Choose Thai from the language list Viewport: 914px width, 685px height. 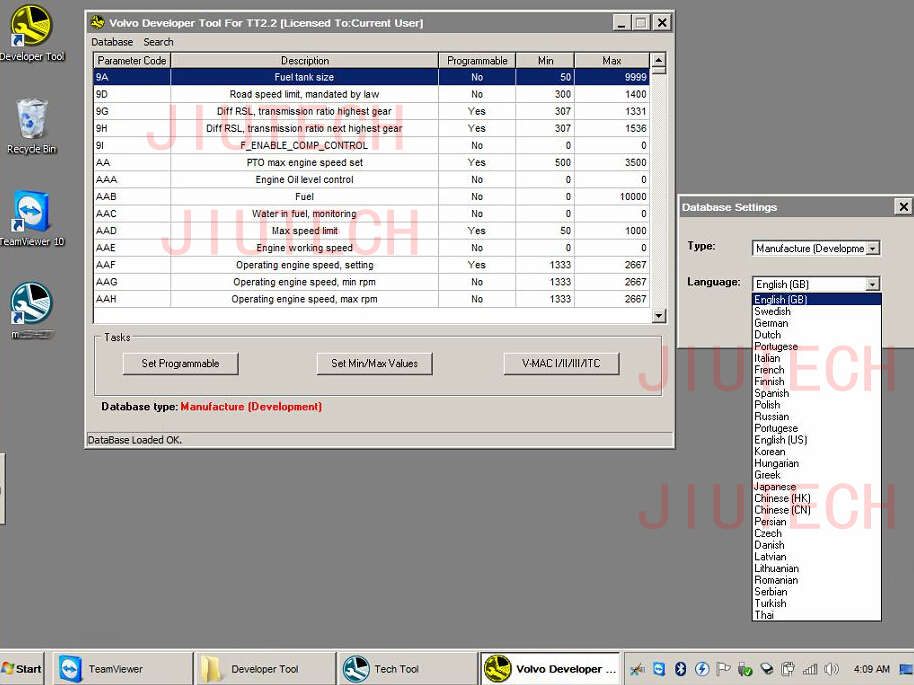817,614
